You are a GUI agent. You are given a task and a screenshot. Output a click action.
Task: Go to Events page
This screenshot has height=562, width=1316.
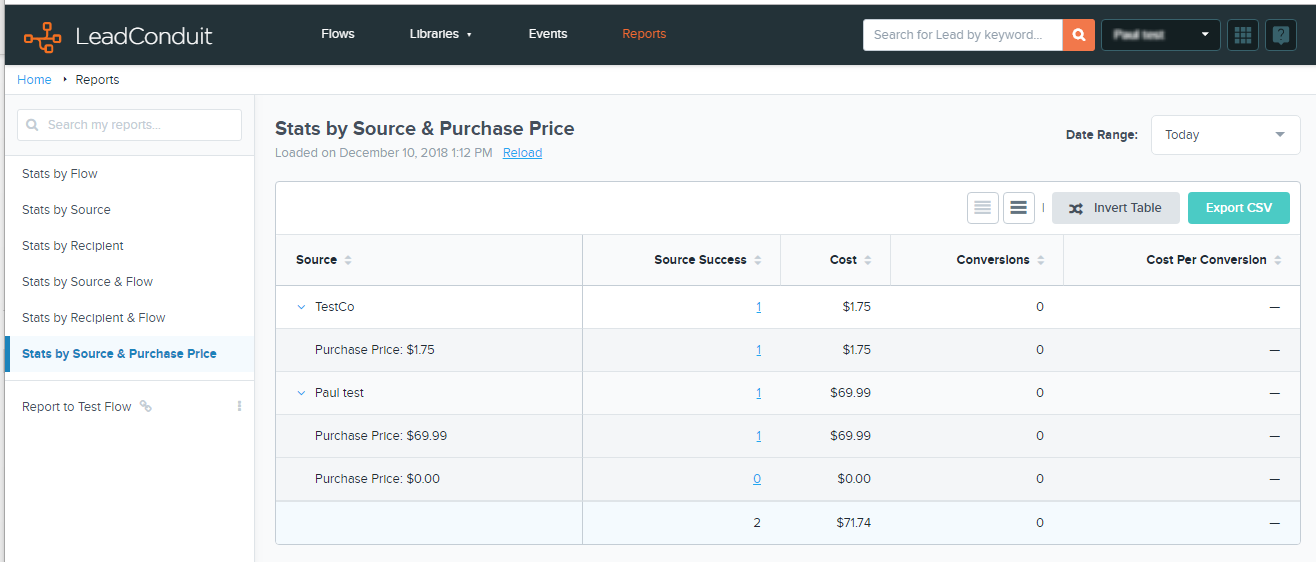(x=548, y=34)
